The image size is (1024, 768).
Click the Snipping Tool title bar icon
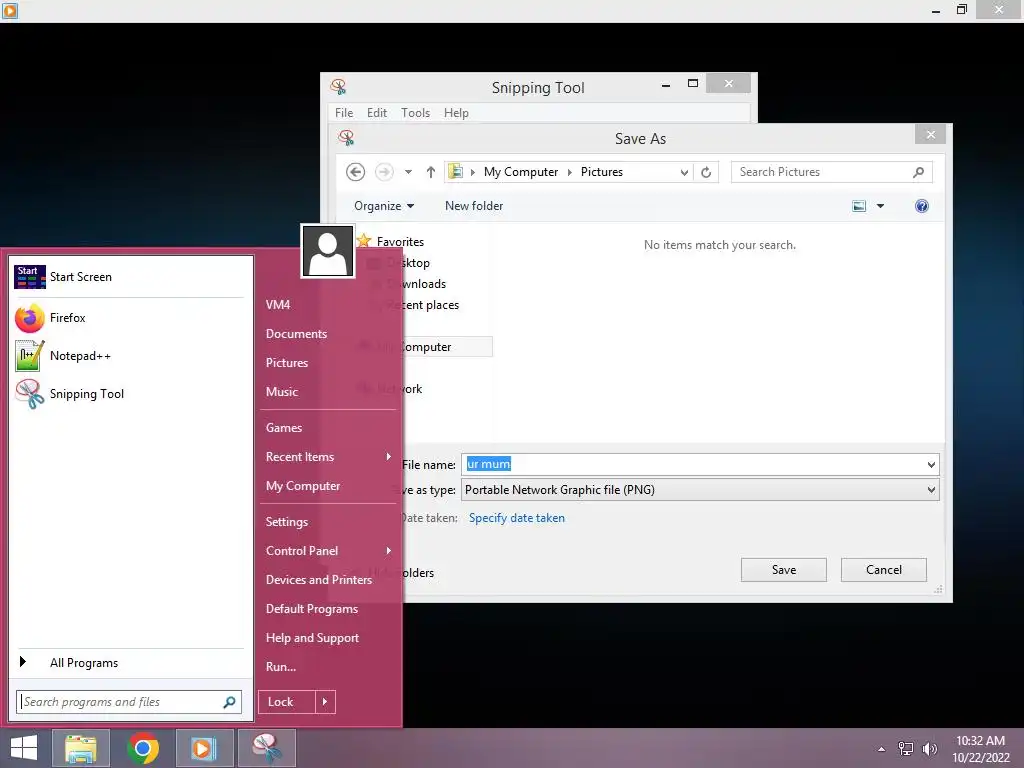338,87
